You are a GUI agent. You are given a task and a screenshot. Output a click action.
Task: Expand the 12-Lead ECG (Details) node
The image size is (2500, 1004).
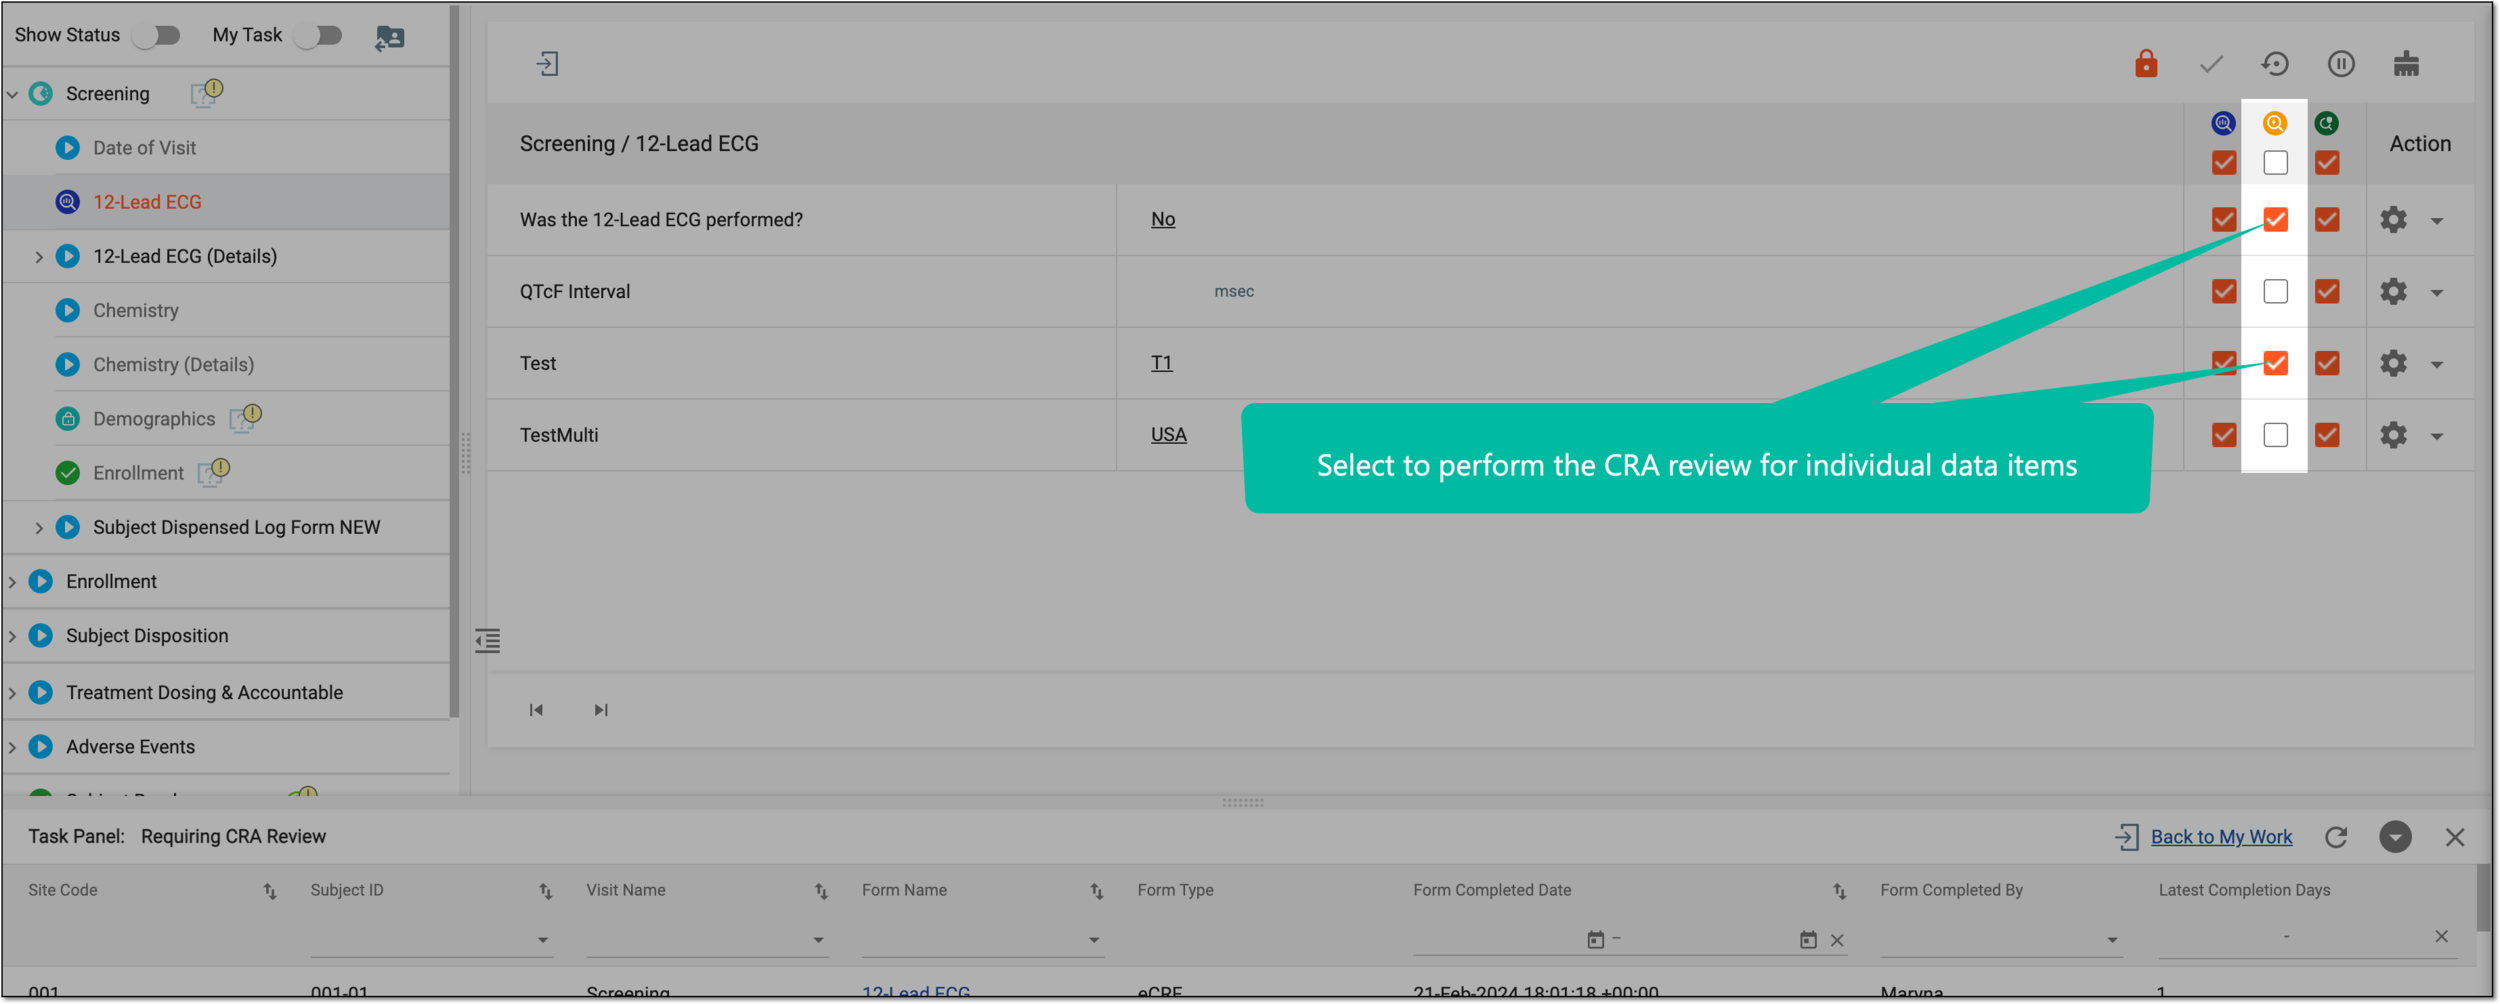(x=38, y=257)
